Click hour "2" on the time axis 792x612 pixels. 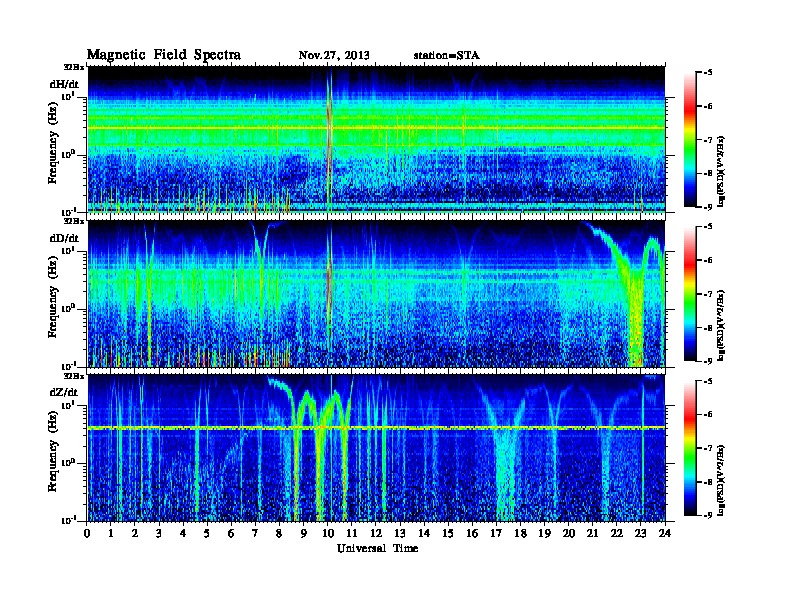[x=135, y=533]
